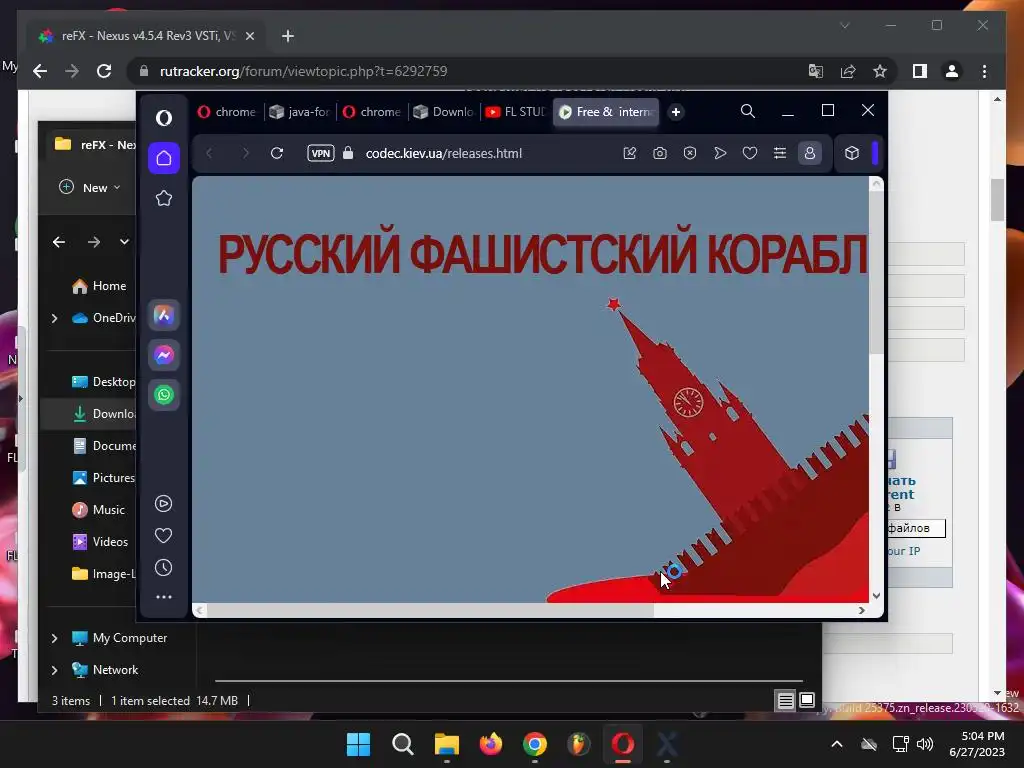Screen dimensions: 1024x768
Task: Share rutracker page from Chrome
Action: [x=848, y=71]
